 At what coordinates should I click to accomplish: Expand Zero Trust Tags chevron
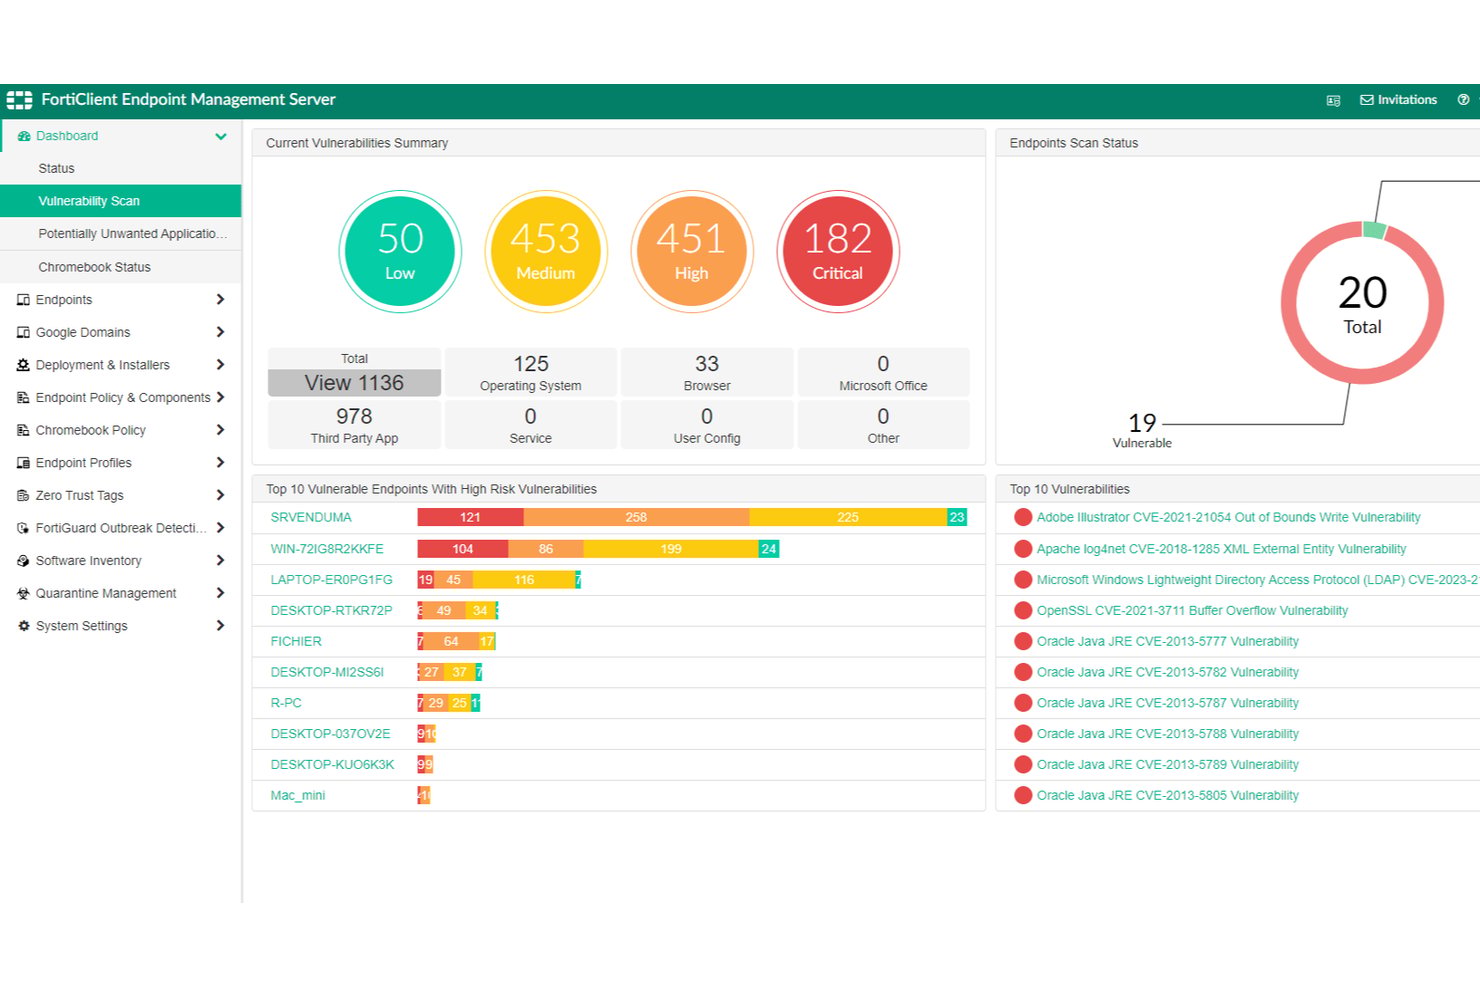220,495
